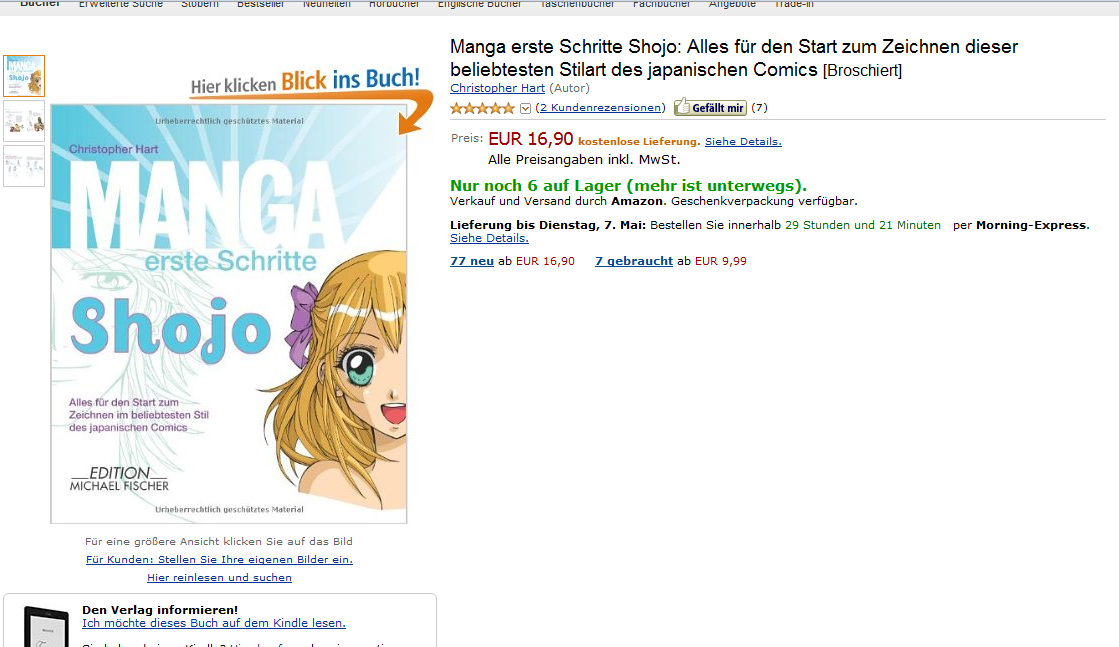Click 'Ich möchte dieses Buch auf dem Kindle lesen'
Image resolution: width=1119 pixels, height=647 pixels.
[x=214, y=623]
